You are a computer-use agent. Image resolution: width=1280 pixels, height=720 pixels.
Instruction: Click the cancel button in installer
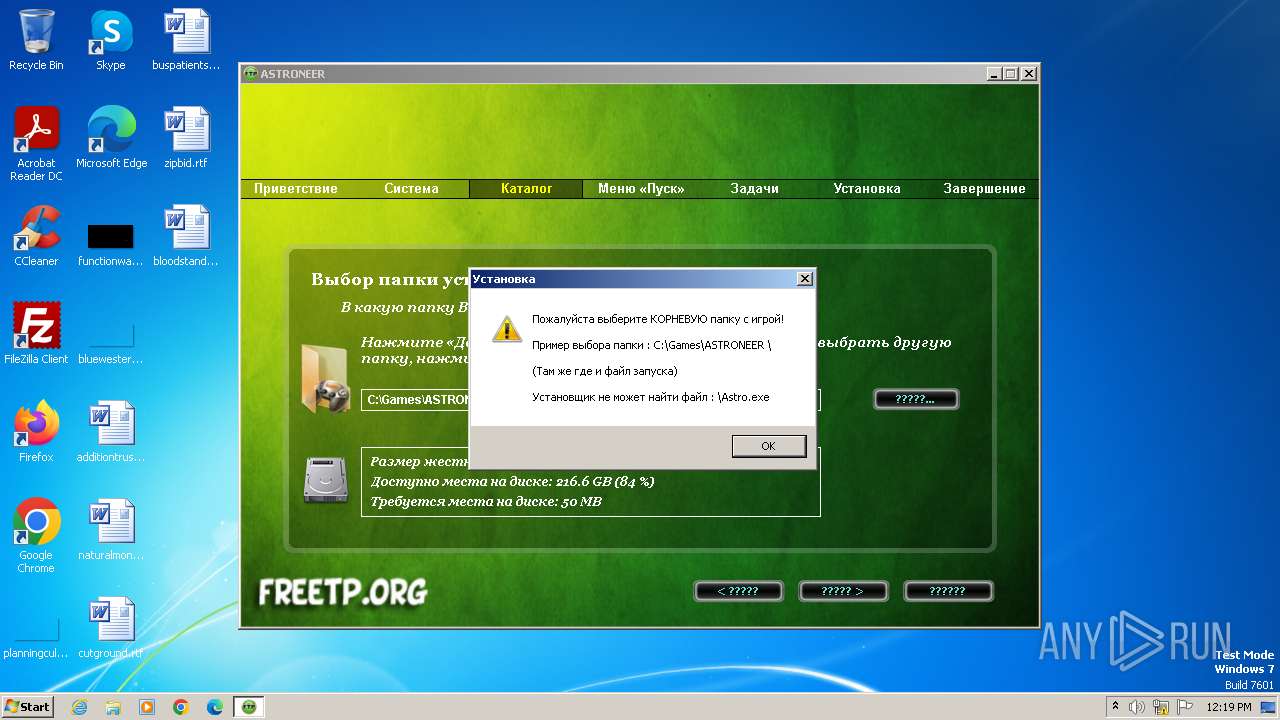point(947,591)
